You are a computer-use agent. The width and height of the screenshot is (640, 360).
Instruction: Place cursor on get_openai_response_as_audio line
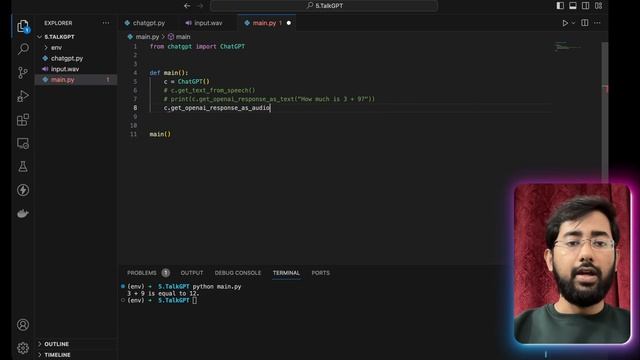tap(217, 108)
